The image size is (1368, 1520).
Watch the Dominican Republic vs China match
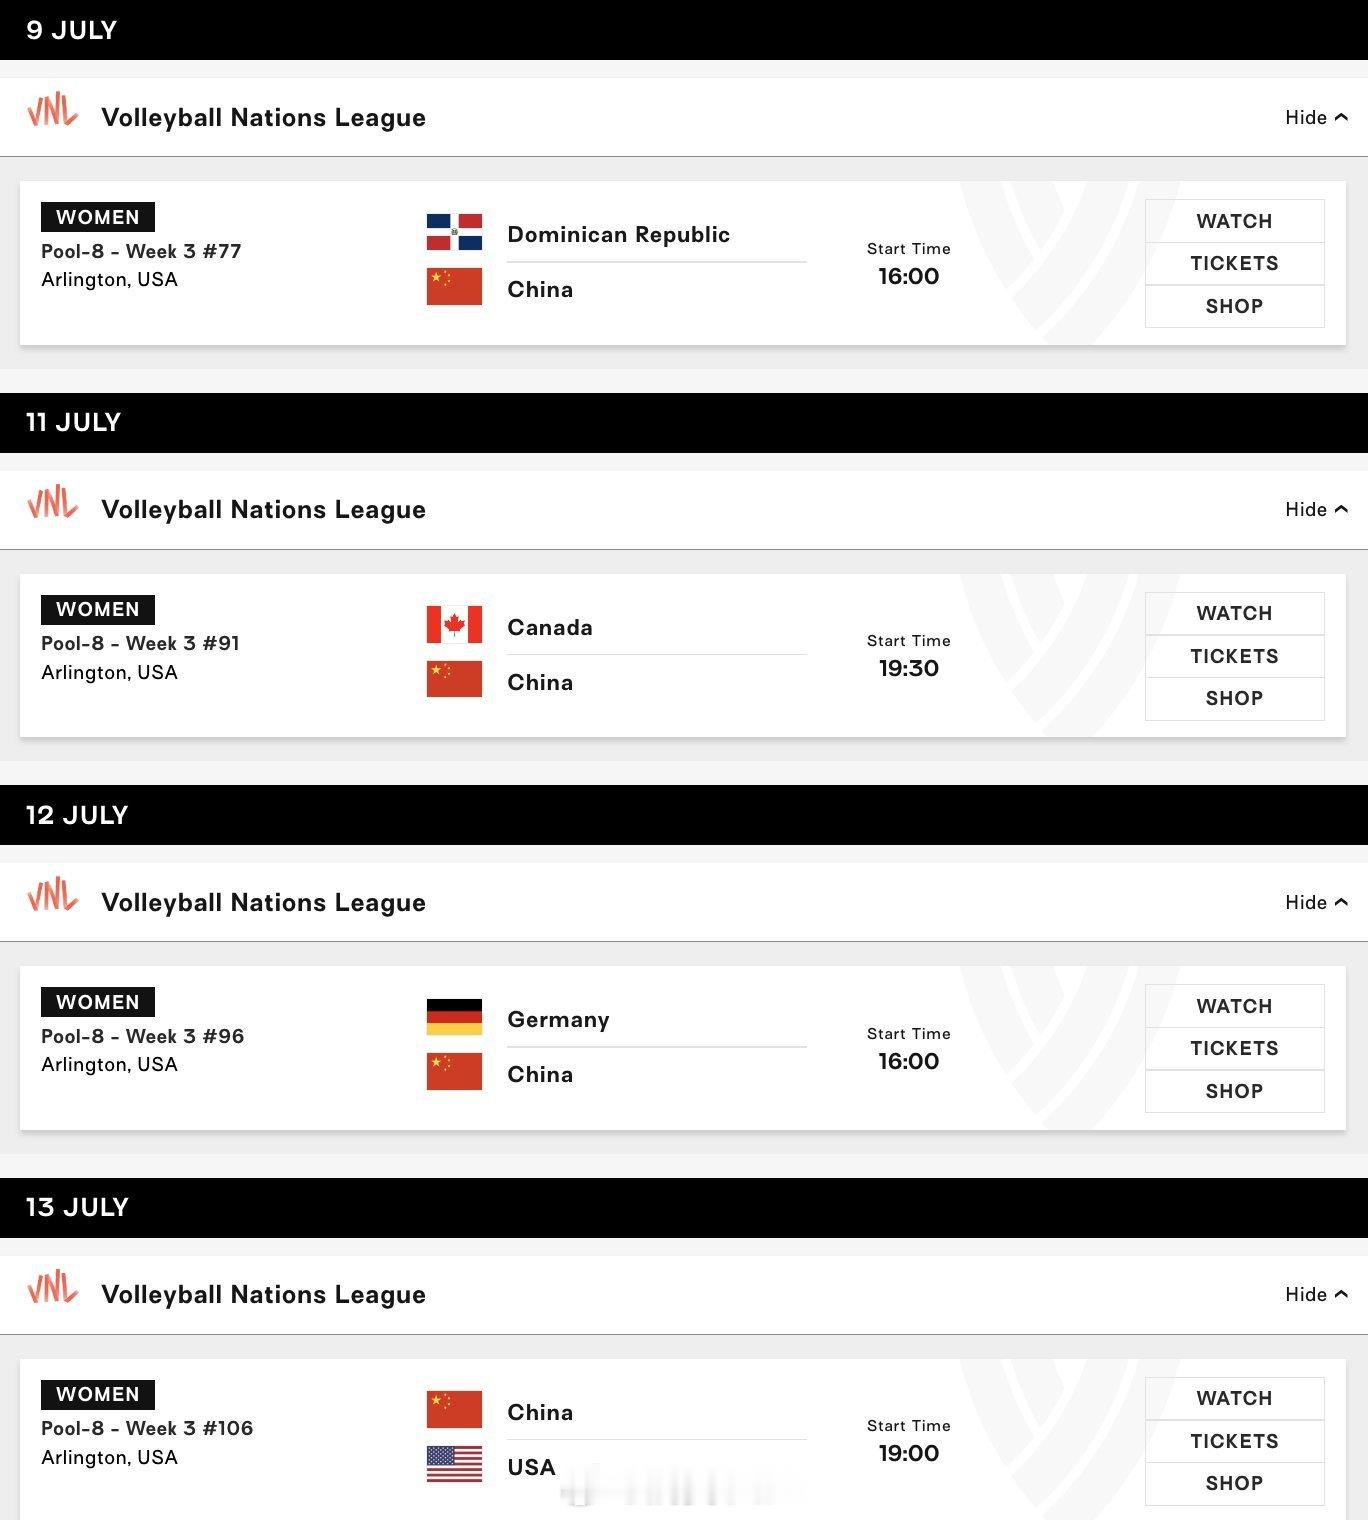tap(1234, 221)
